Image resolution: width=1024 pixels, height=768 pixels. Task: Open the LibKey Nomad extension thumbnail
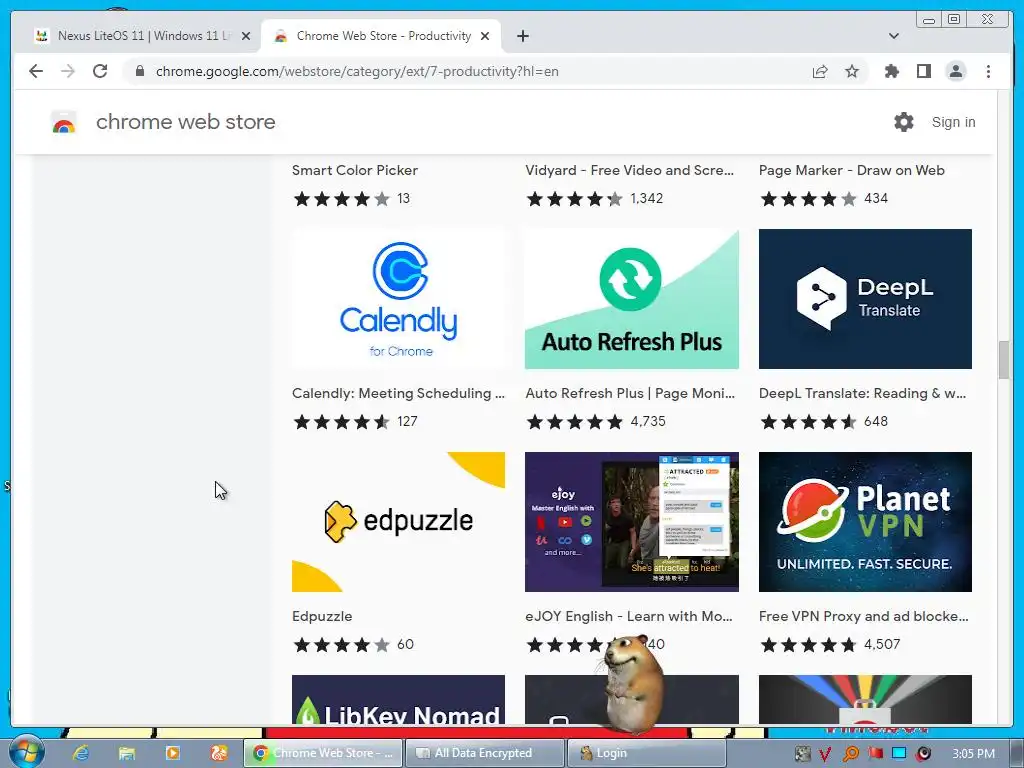pyautogui.click(x=398, y=699)
